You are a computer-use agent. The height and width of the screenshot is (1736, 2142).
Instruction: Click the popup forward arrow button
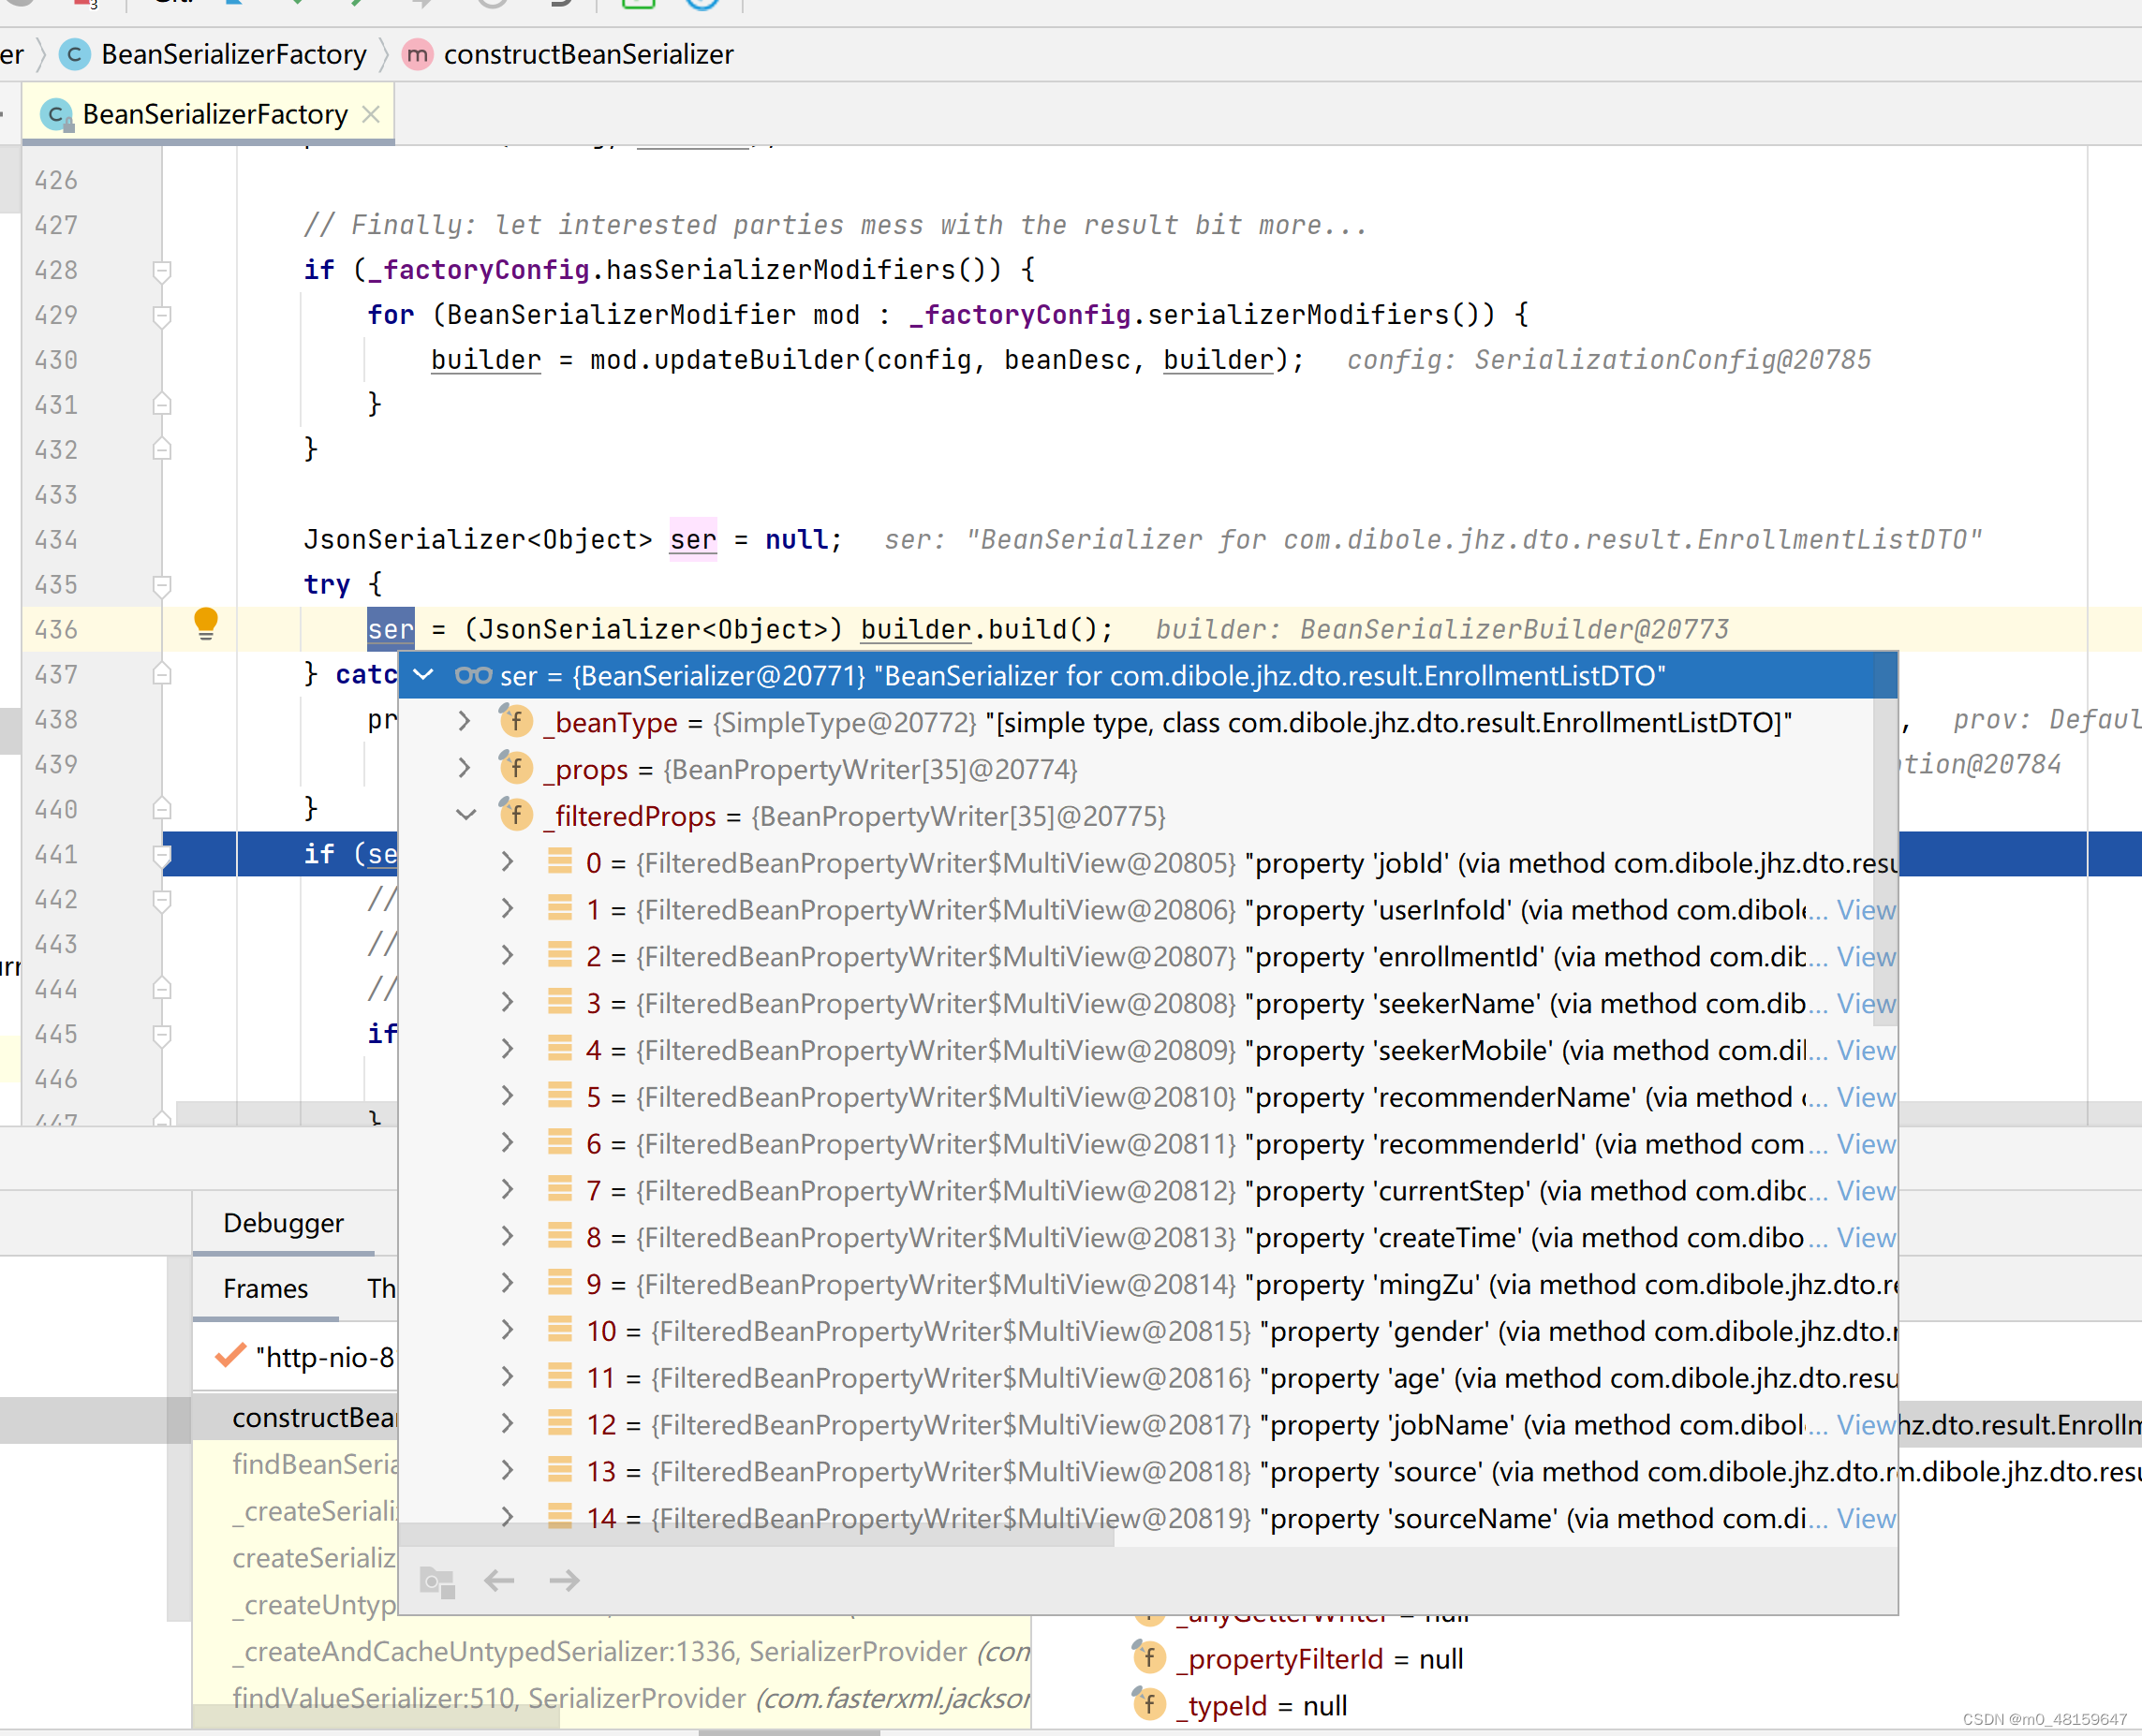tap(565, 1580)
